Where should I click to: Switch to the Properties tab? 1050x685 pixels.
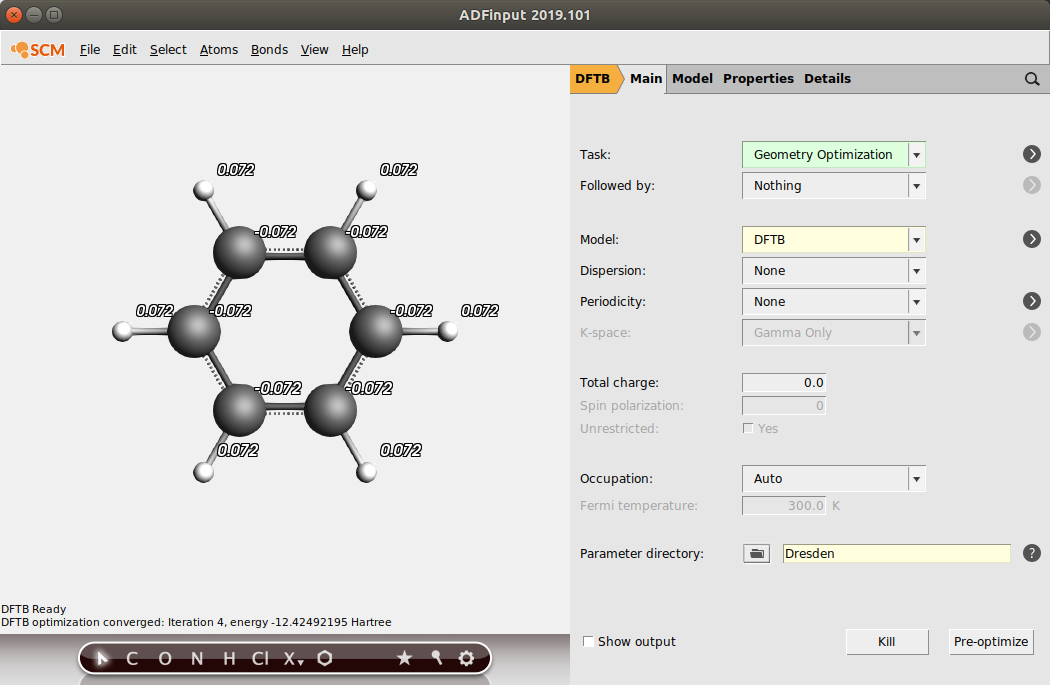(x=758, y=79)
